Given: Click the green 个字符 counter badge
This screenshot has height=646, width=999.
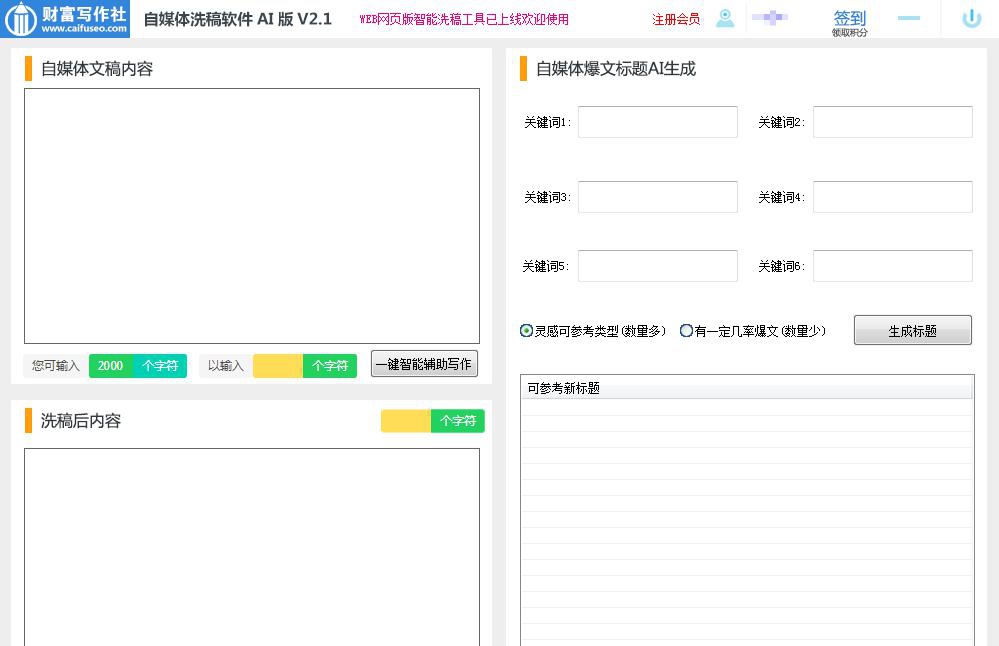Looking at the screenshot, I should click(x=330, y=365).
